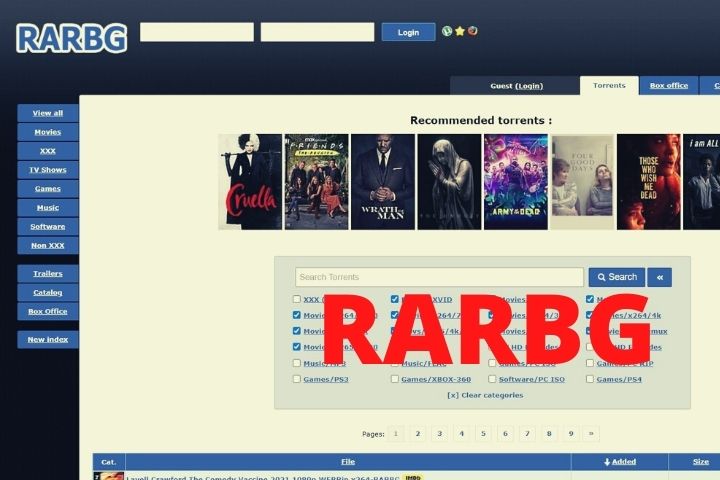
Task: Go to page 9 of results
Action: pyautogui.click(x=571, y=434)
